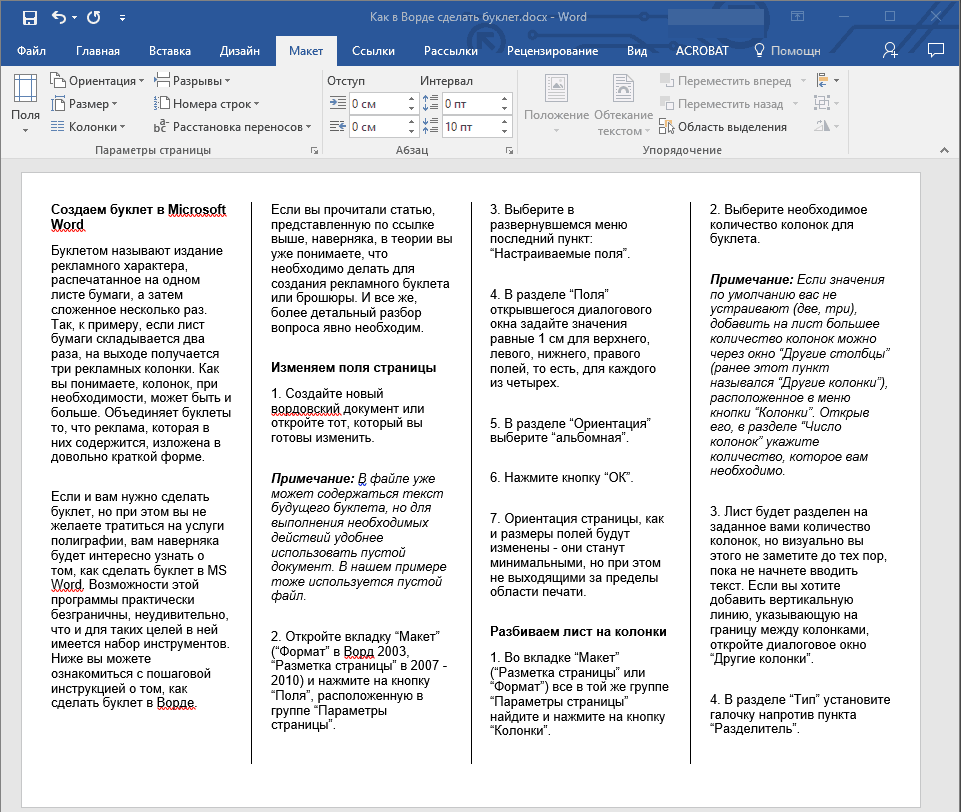
Task: Increase the spacing before value
Action: point(504,99)
